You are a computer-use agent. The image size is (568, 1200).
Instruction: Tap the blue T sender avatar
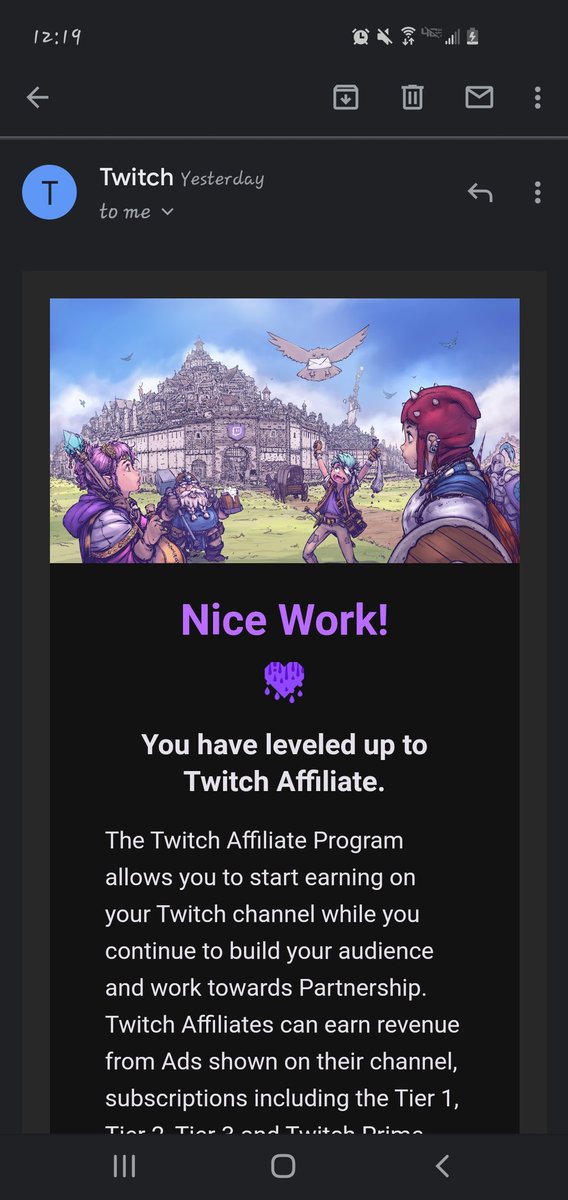49,193
